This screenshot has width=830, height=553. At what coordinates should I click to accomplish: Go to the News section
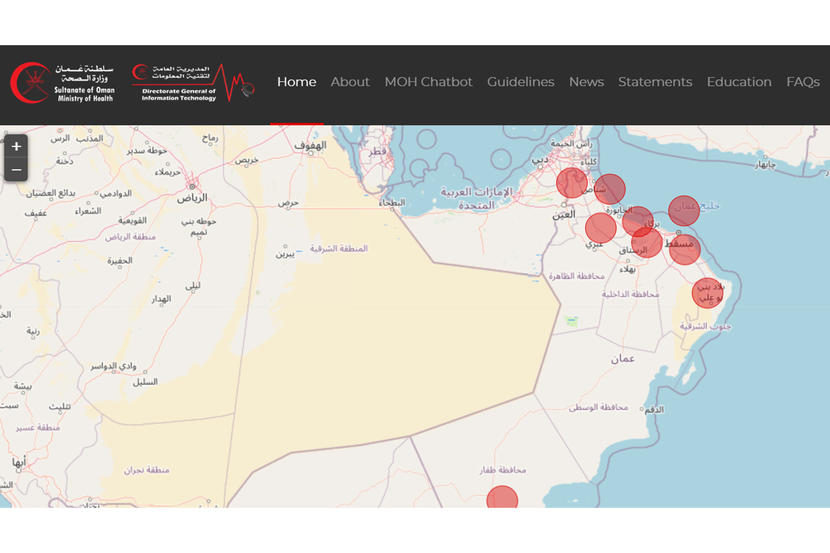(x=587, y=82)
